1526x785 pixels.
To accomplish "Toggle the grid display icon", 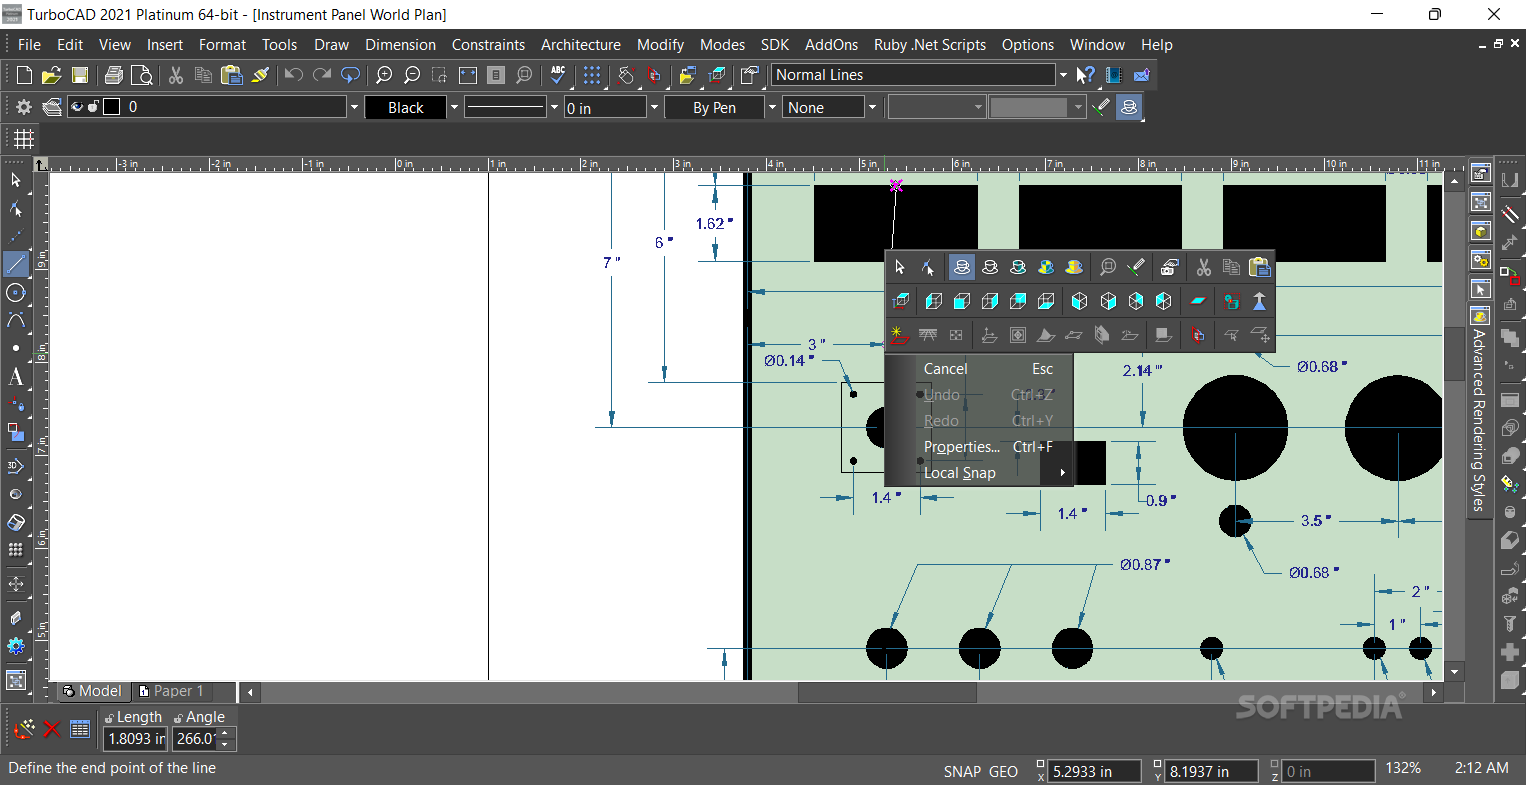I will pos(24,139).
